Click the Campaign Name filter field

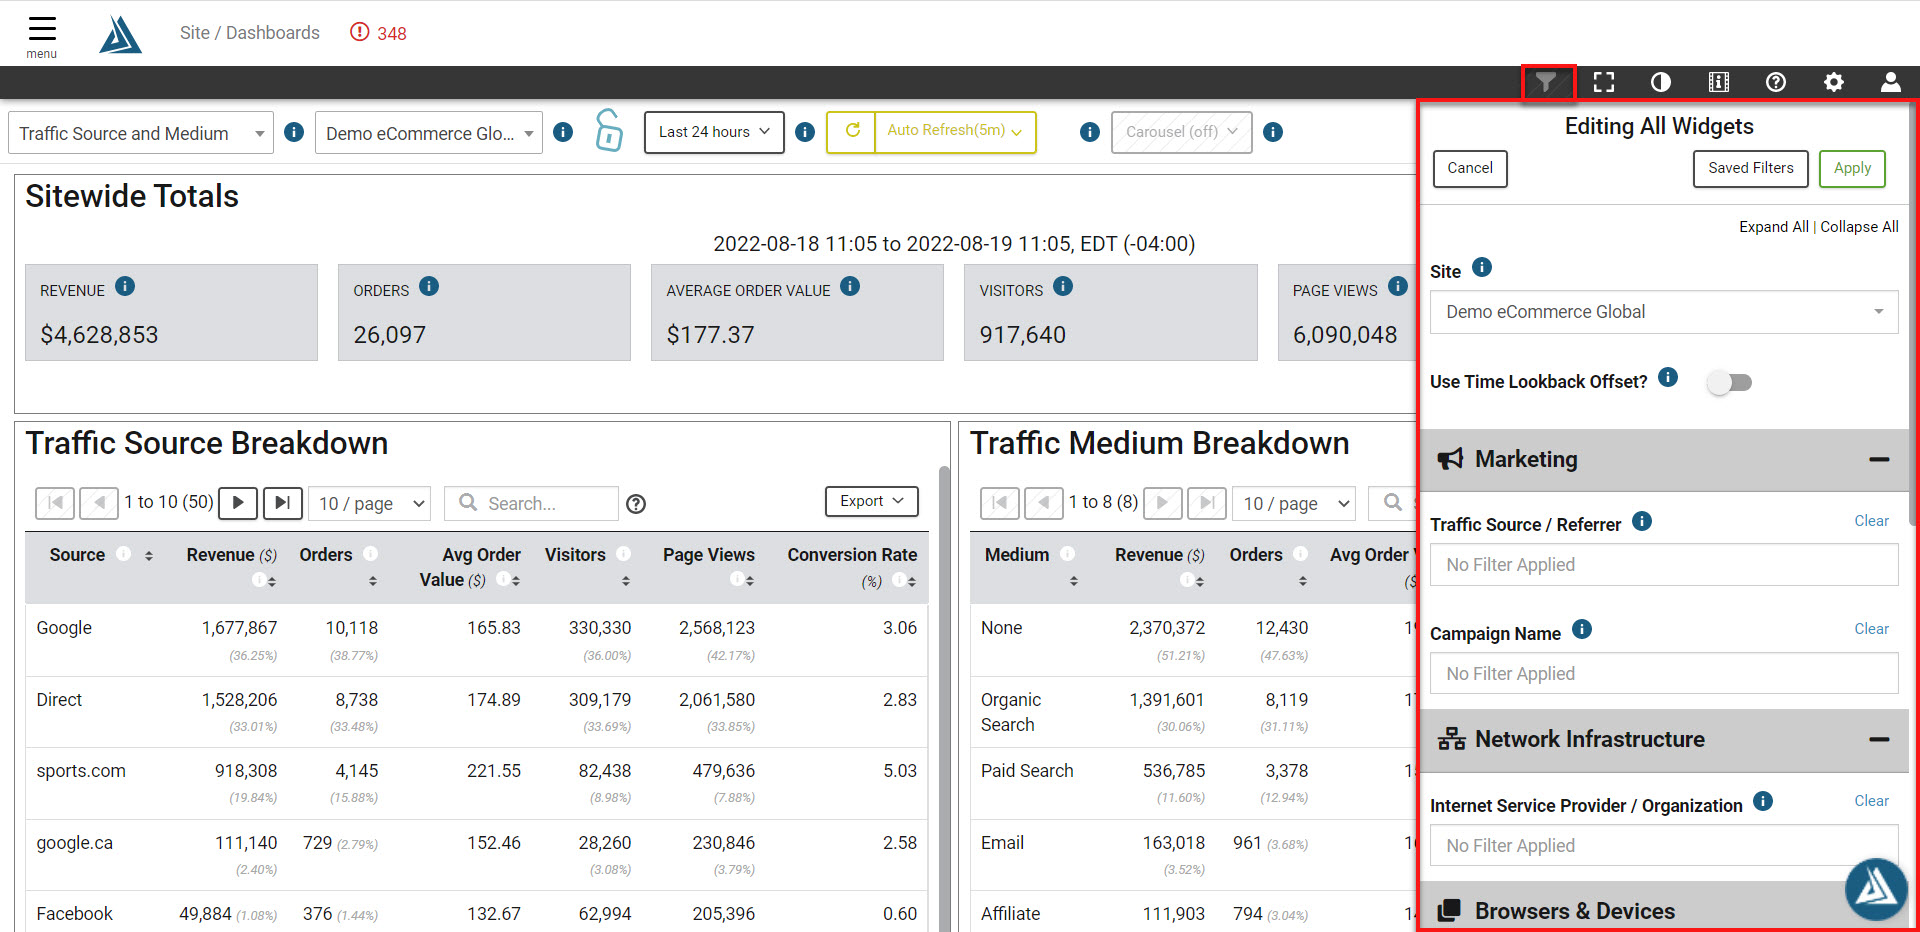pyautogui.click(x=1664, y=674)
